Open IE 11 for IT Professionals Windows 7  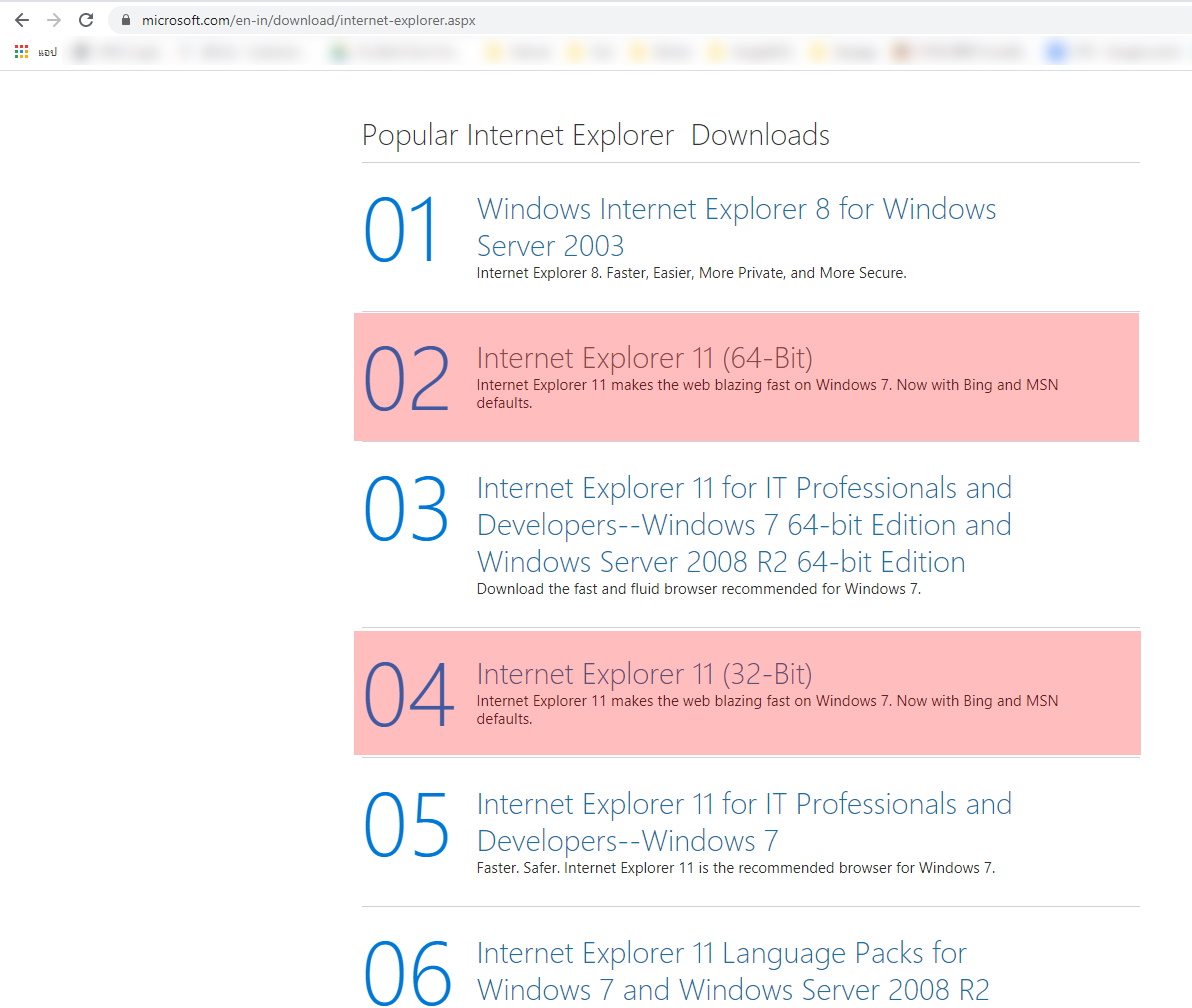744,822
